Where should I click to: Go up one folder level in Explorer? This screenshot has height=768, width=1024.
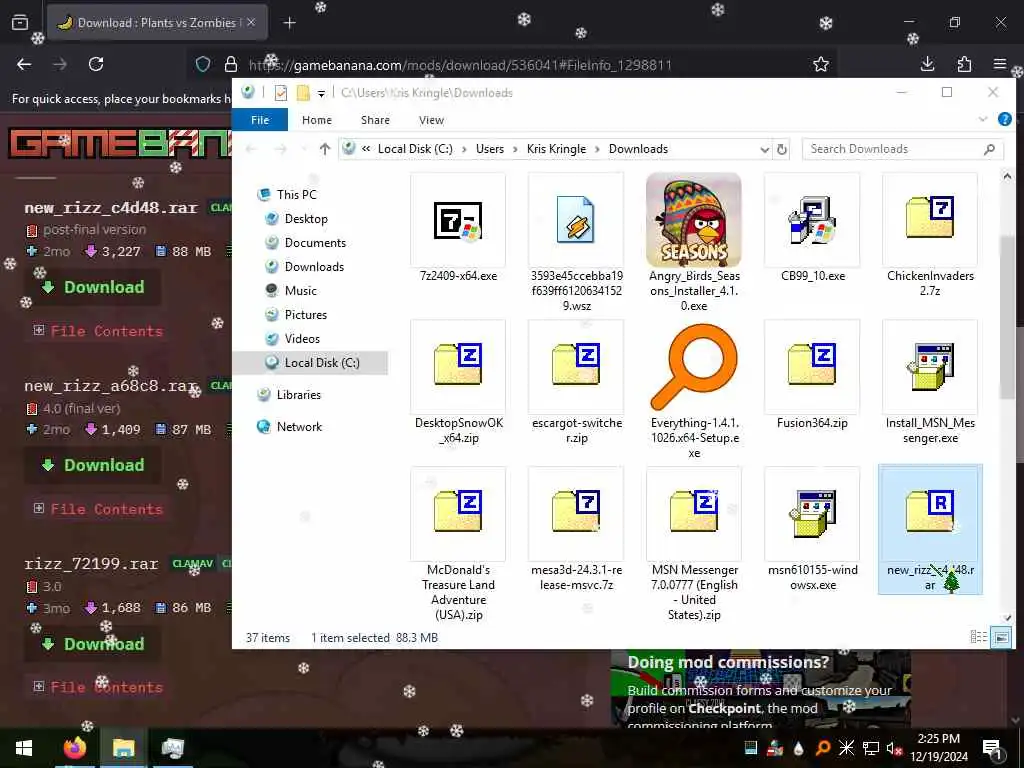(x=325, y=149)
